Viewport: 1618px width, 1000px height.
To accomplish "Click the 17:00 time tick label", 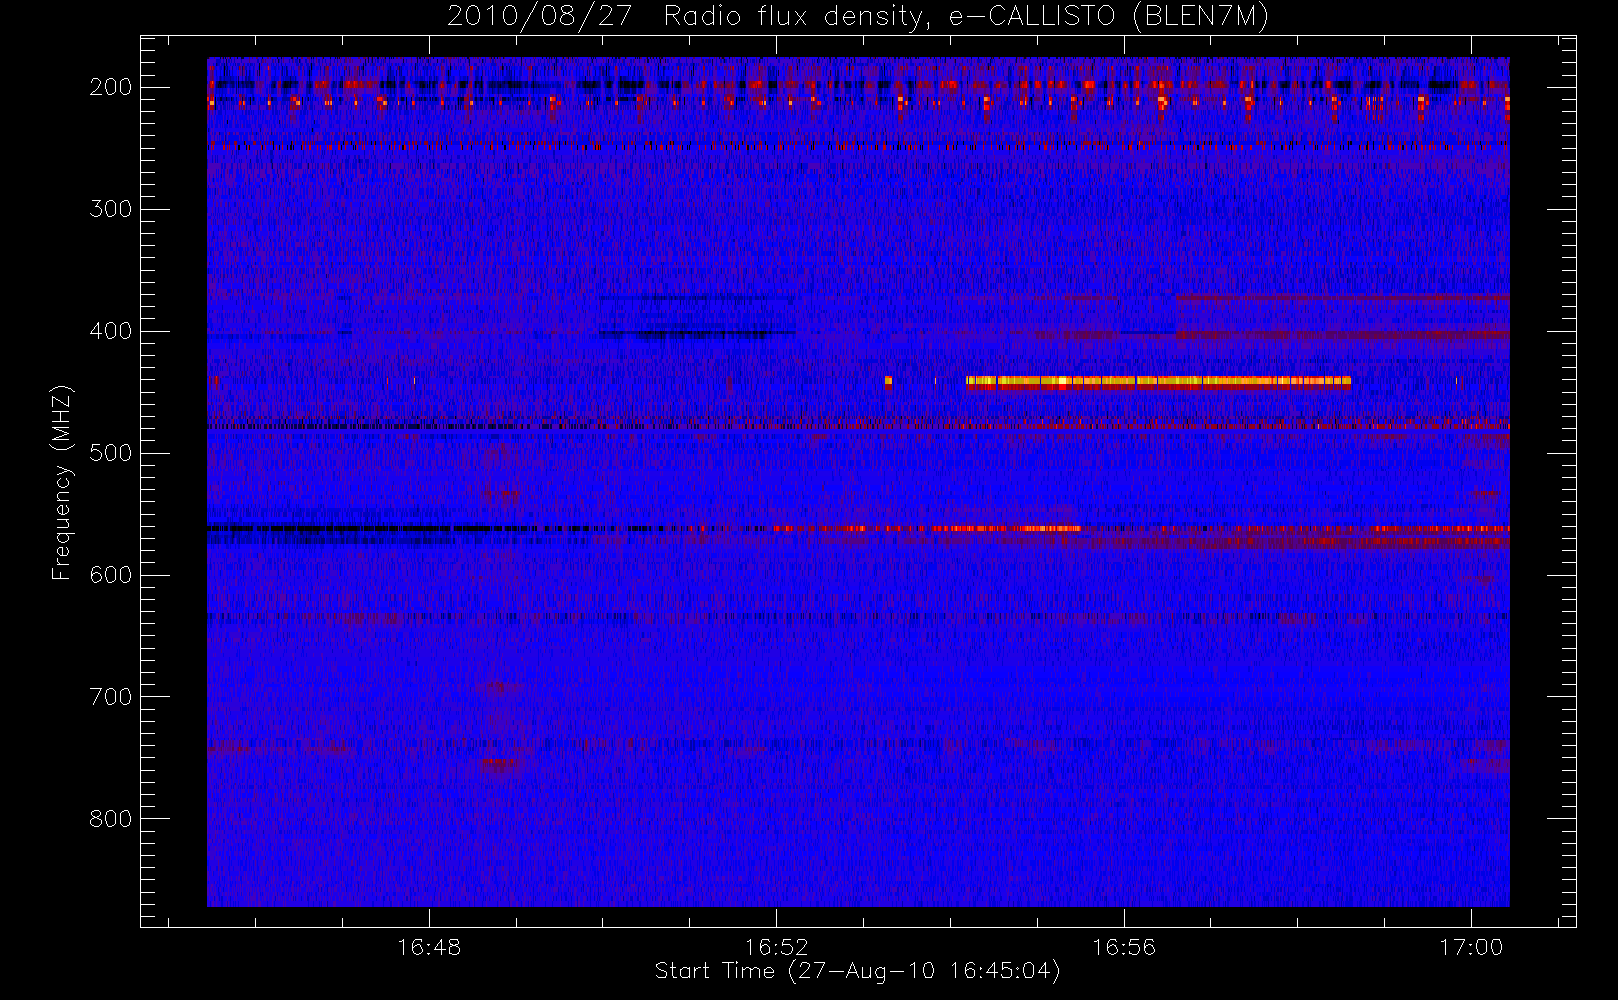I will click(1471, 947).
